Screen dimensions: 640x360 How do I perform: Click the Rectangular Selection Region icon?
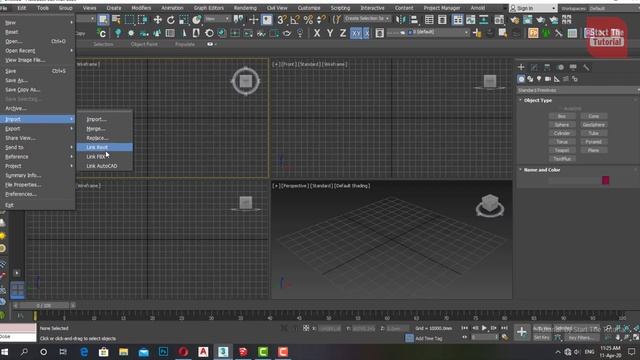[x=129, y=20]
